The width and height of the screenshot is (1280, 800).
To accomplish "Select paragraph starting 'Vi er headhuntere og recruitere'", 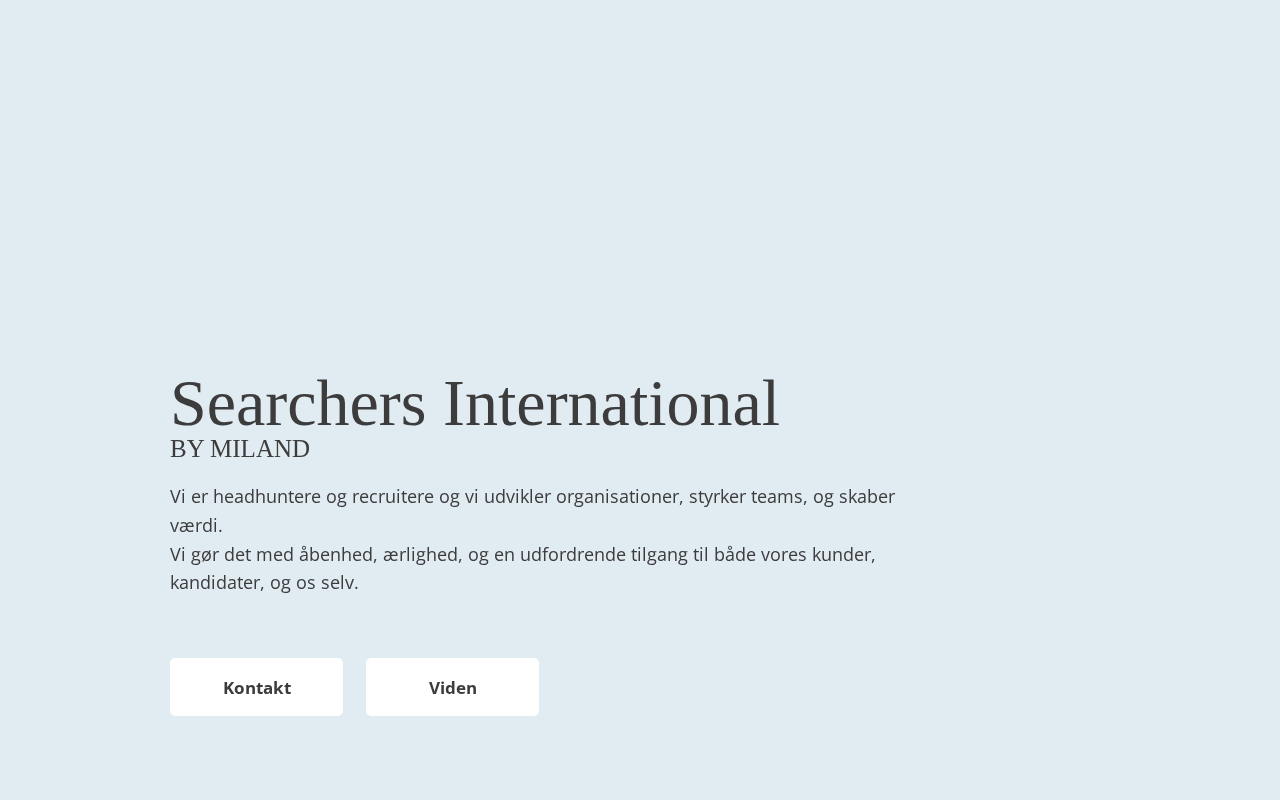I will click(533, 511).
